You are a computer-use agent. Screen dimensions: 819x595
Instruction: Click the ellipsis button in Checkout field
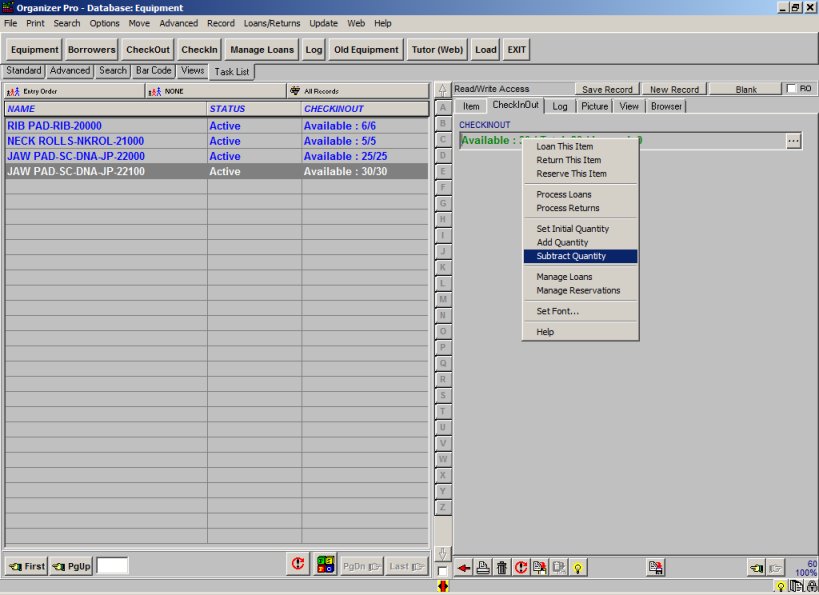[x=793, y=141]
